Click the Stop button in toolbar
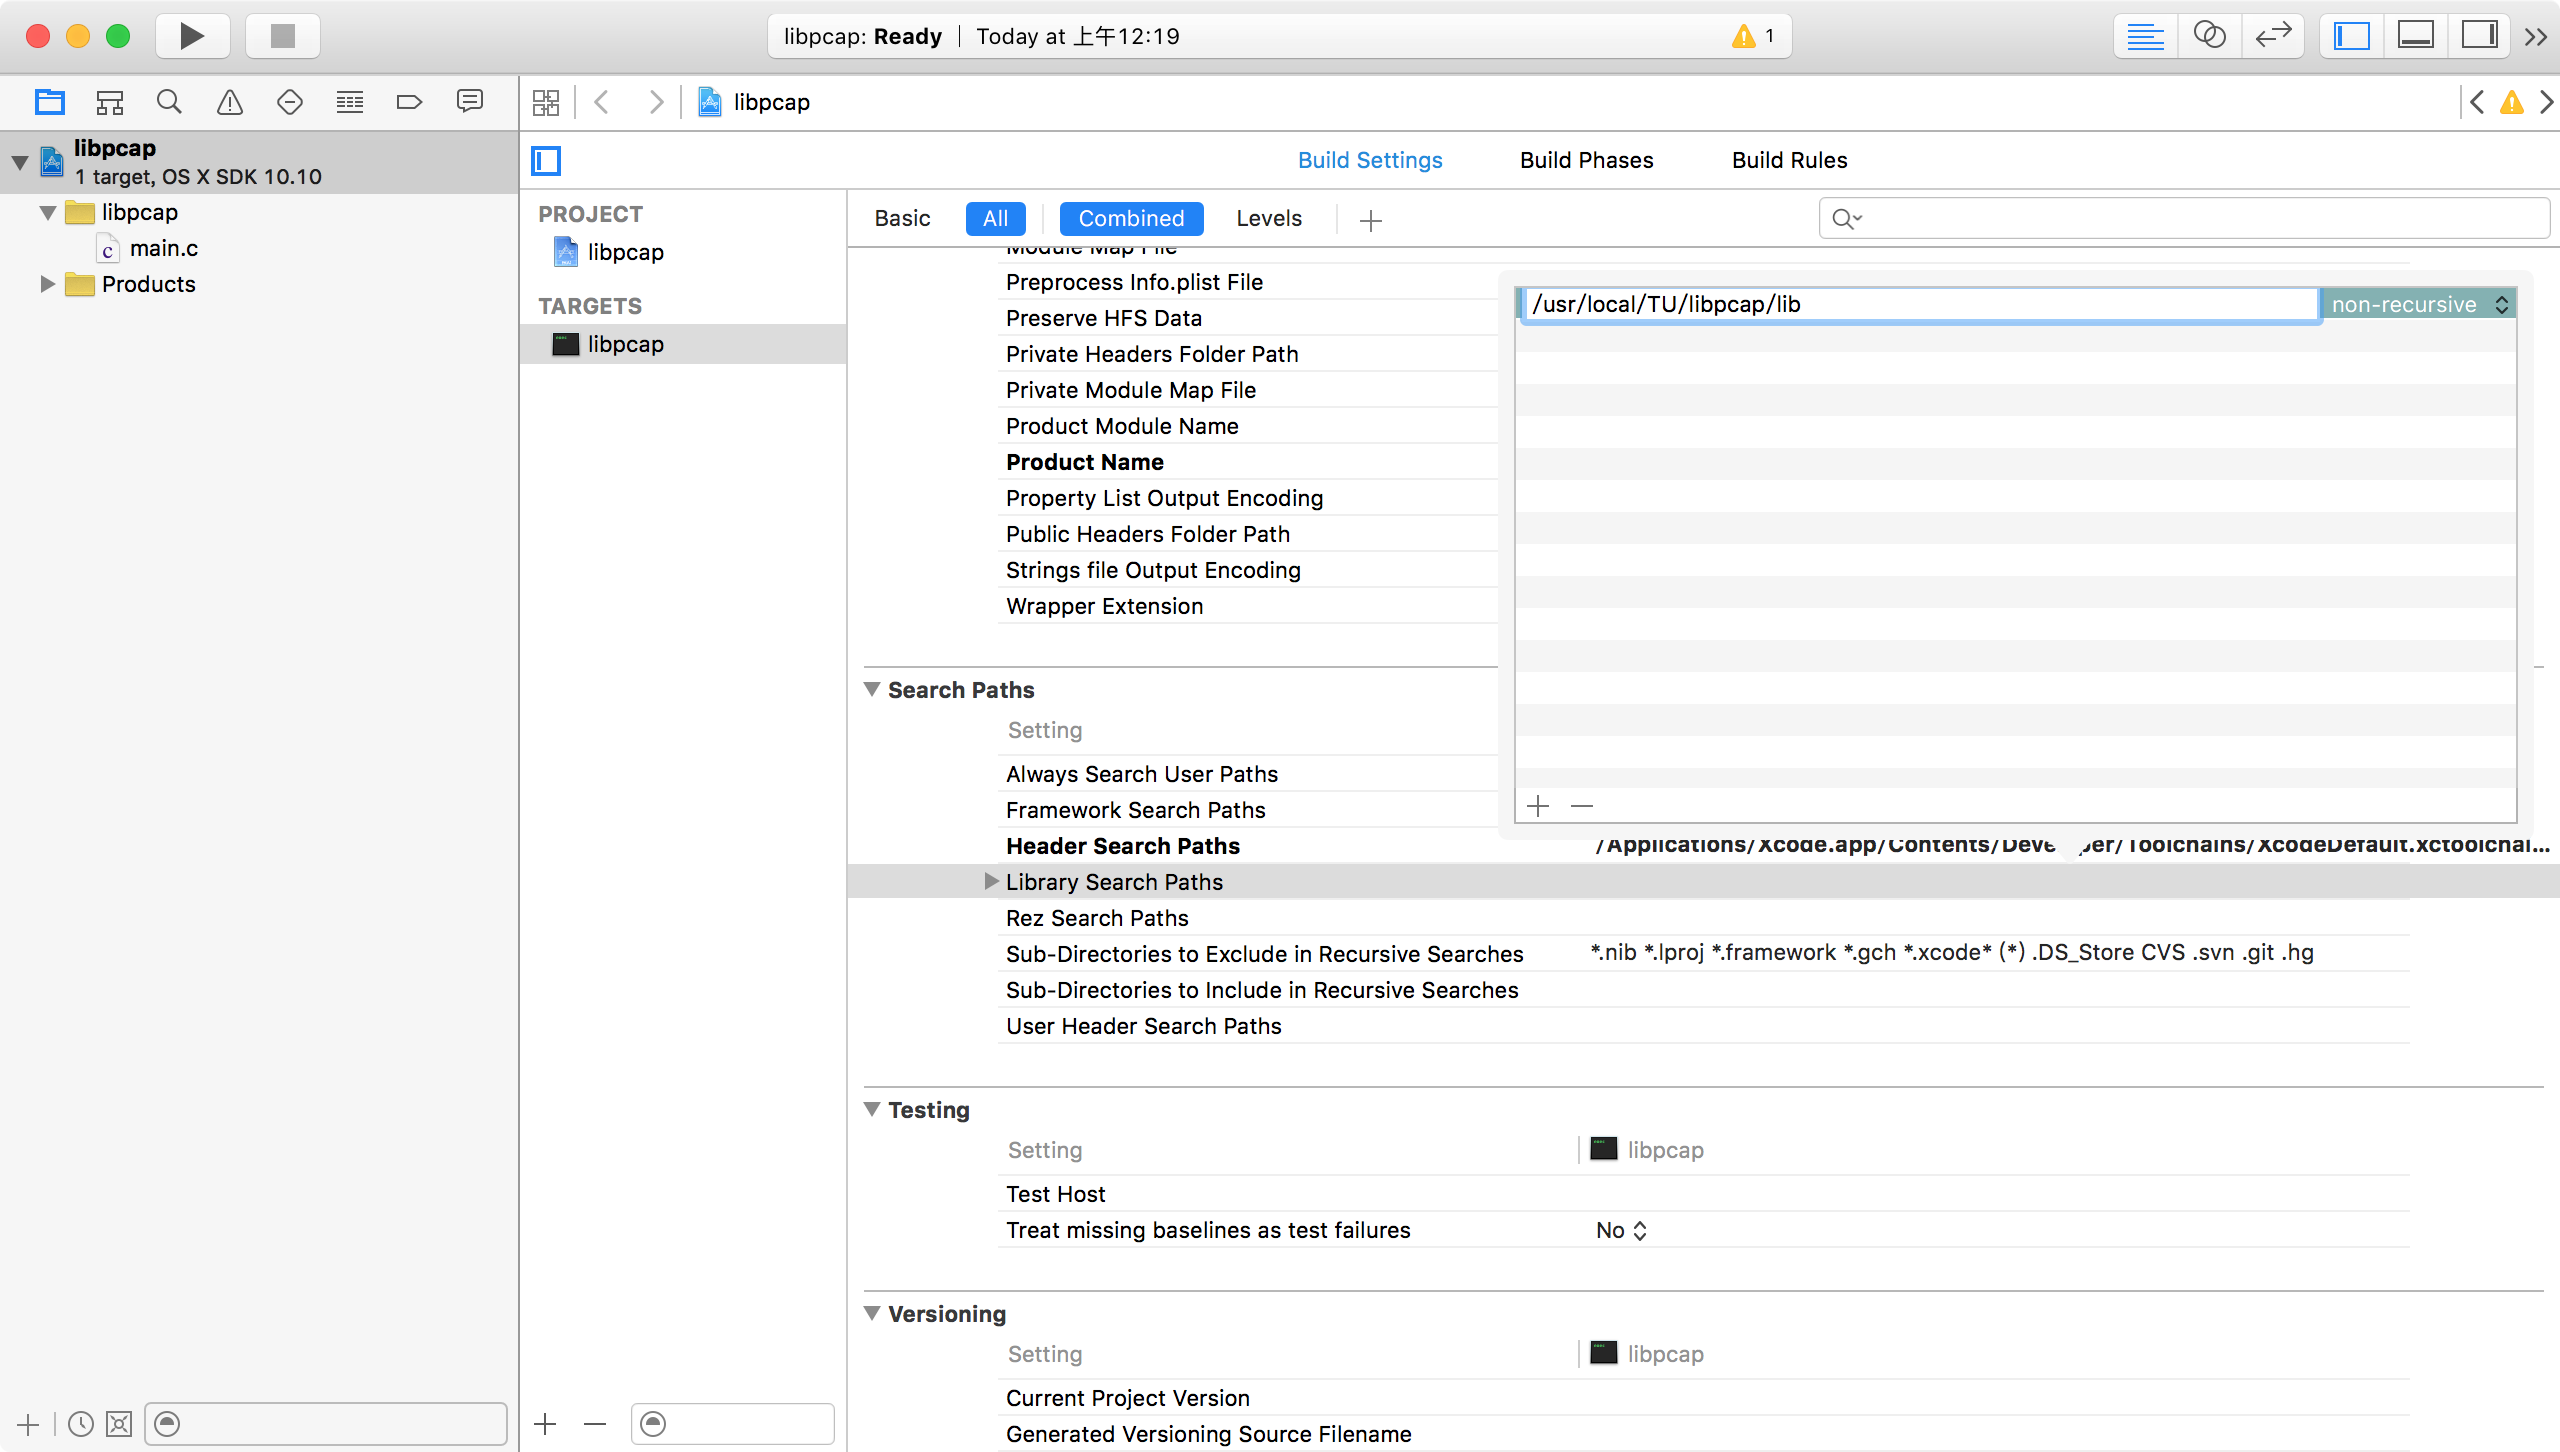2560x1452 pixels. [283, 36]
